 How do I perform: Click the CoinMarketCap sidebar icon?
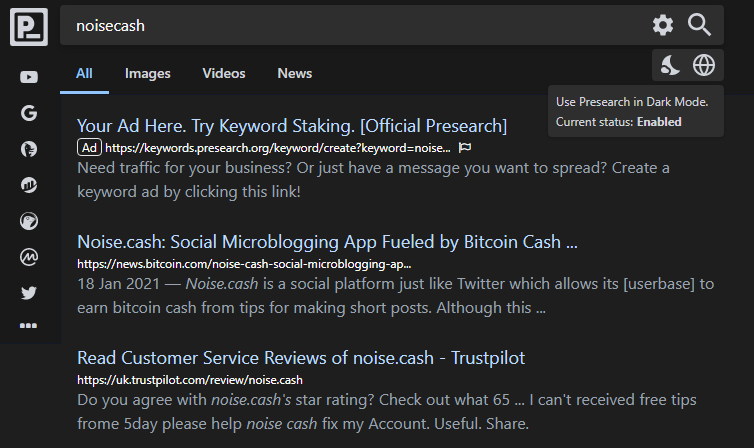click(29, 257)
